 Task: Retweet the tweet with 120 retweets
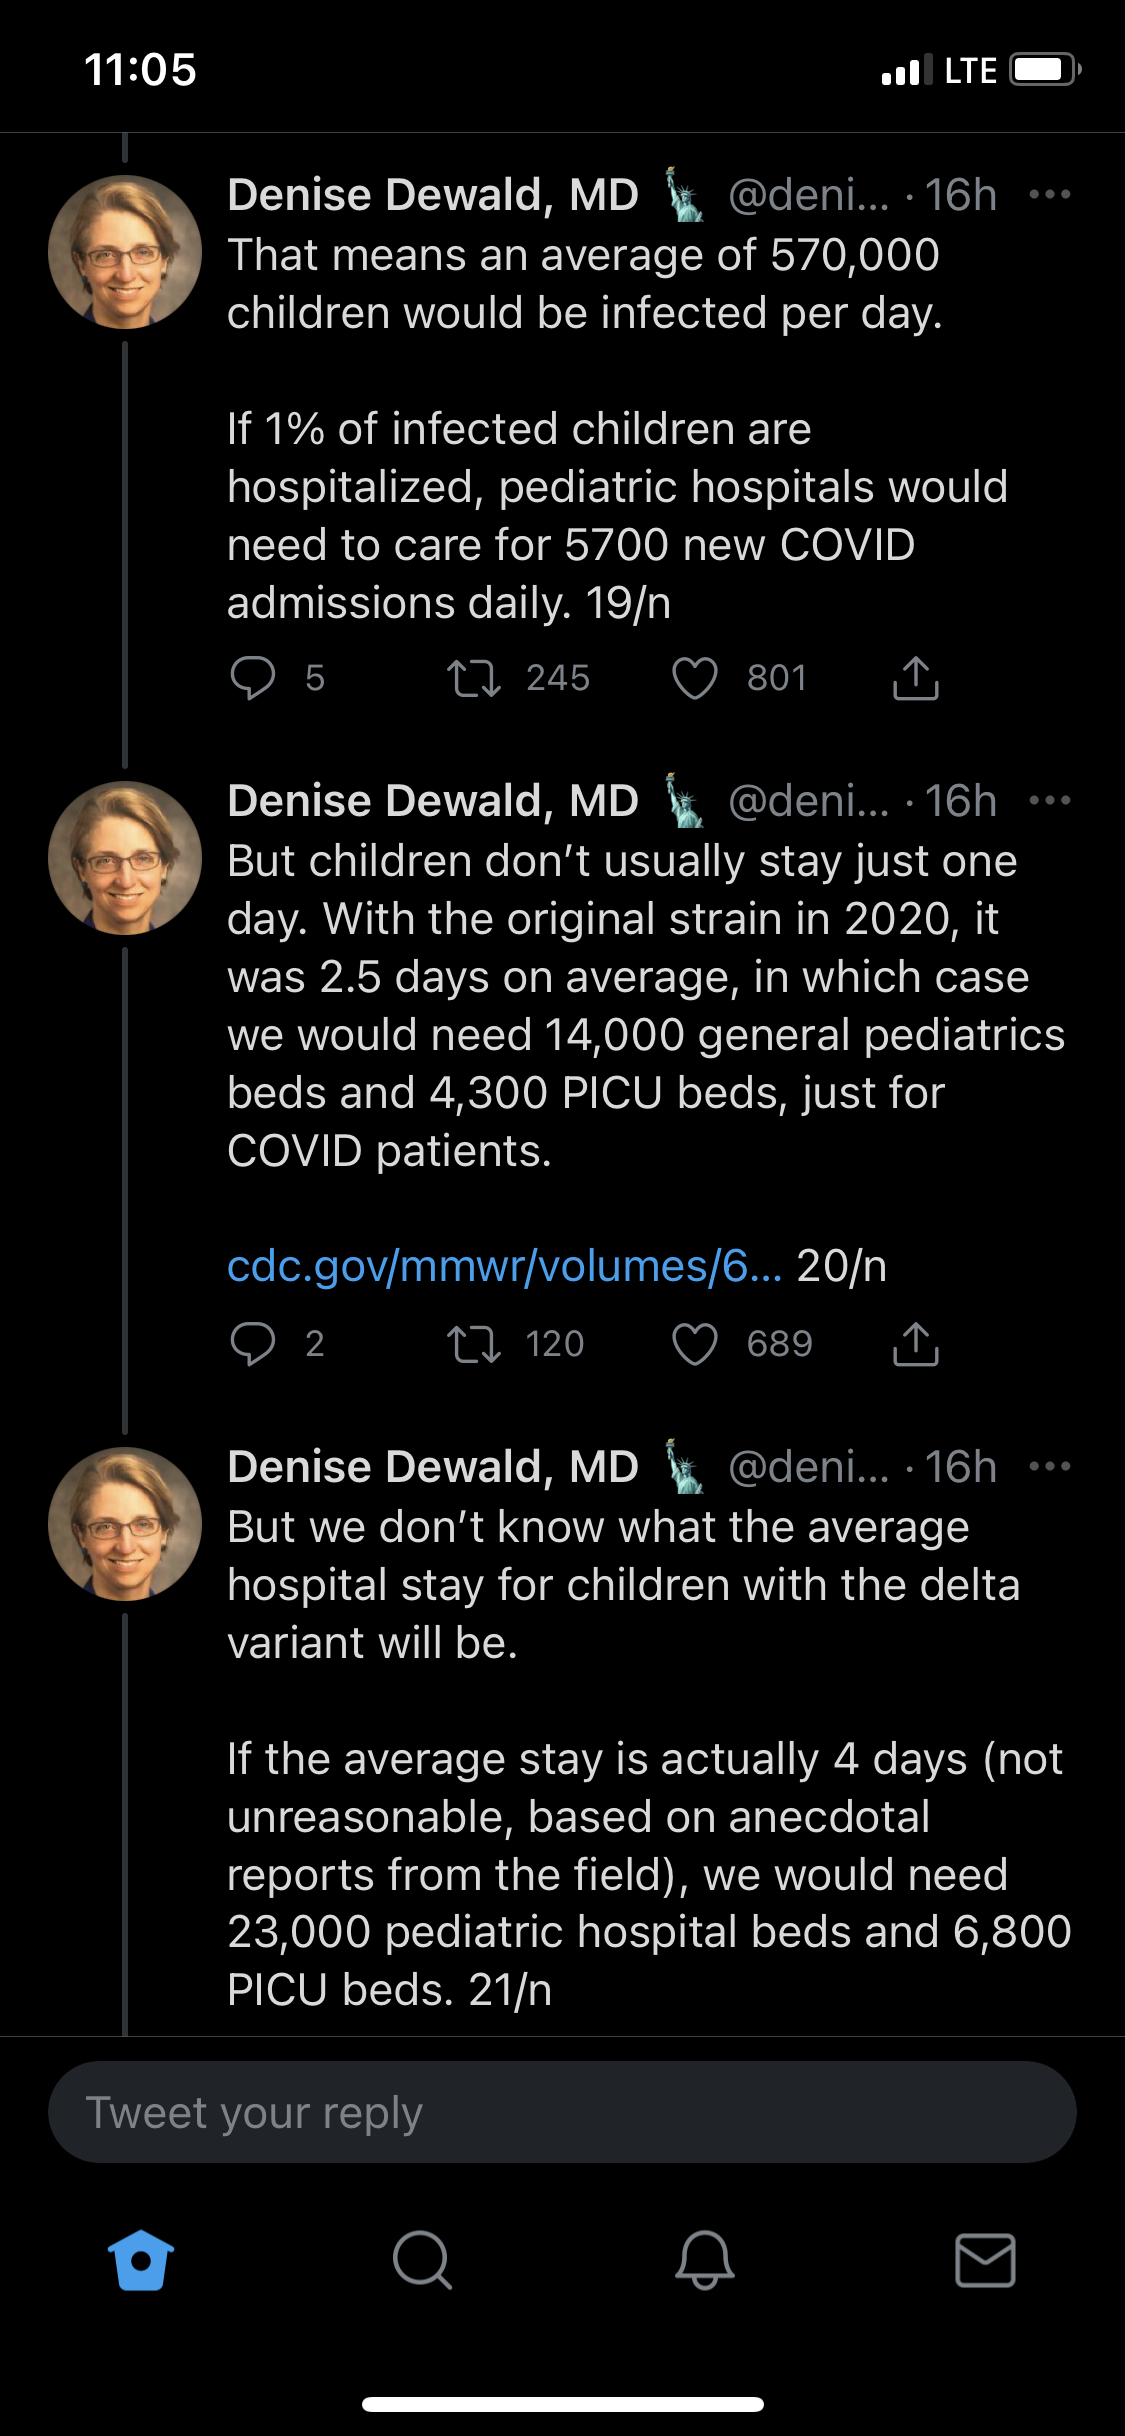(473, 1344)
